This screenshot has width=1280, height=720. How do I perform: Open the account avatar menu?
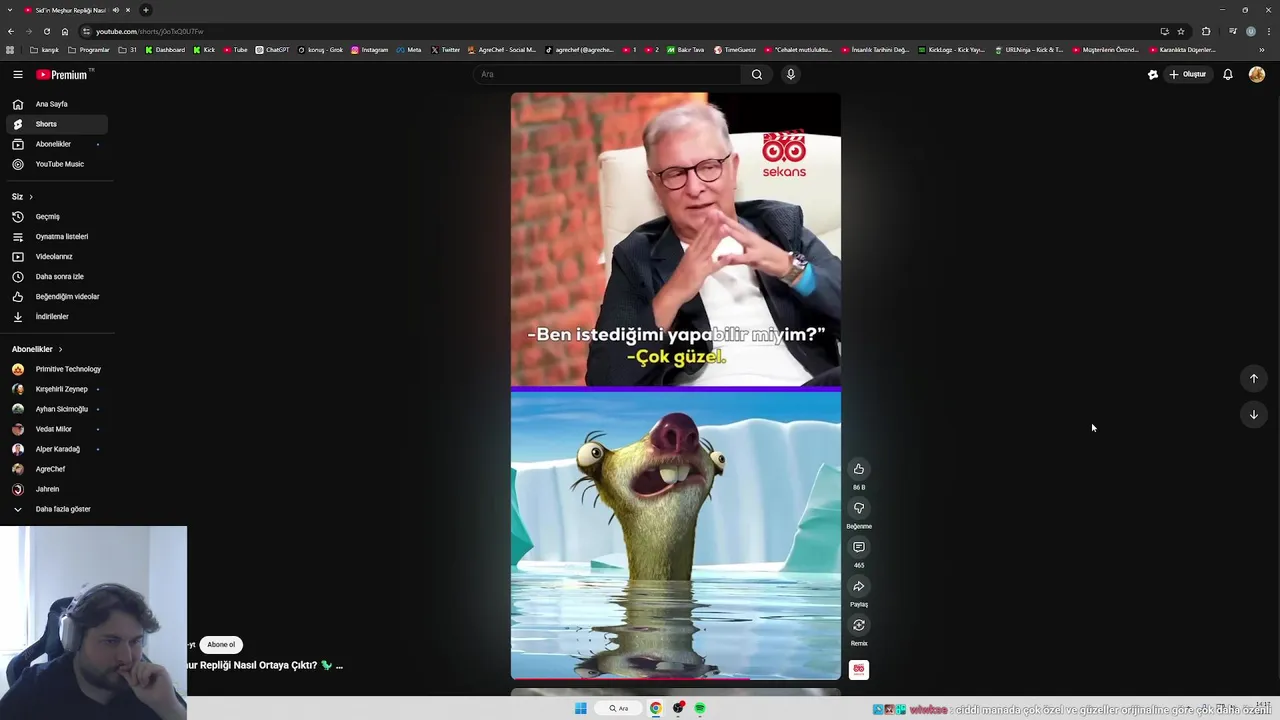pyautogui.click(x=1257, y=74)
